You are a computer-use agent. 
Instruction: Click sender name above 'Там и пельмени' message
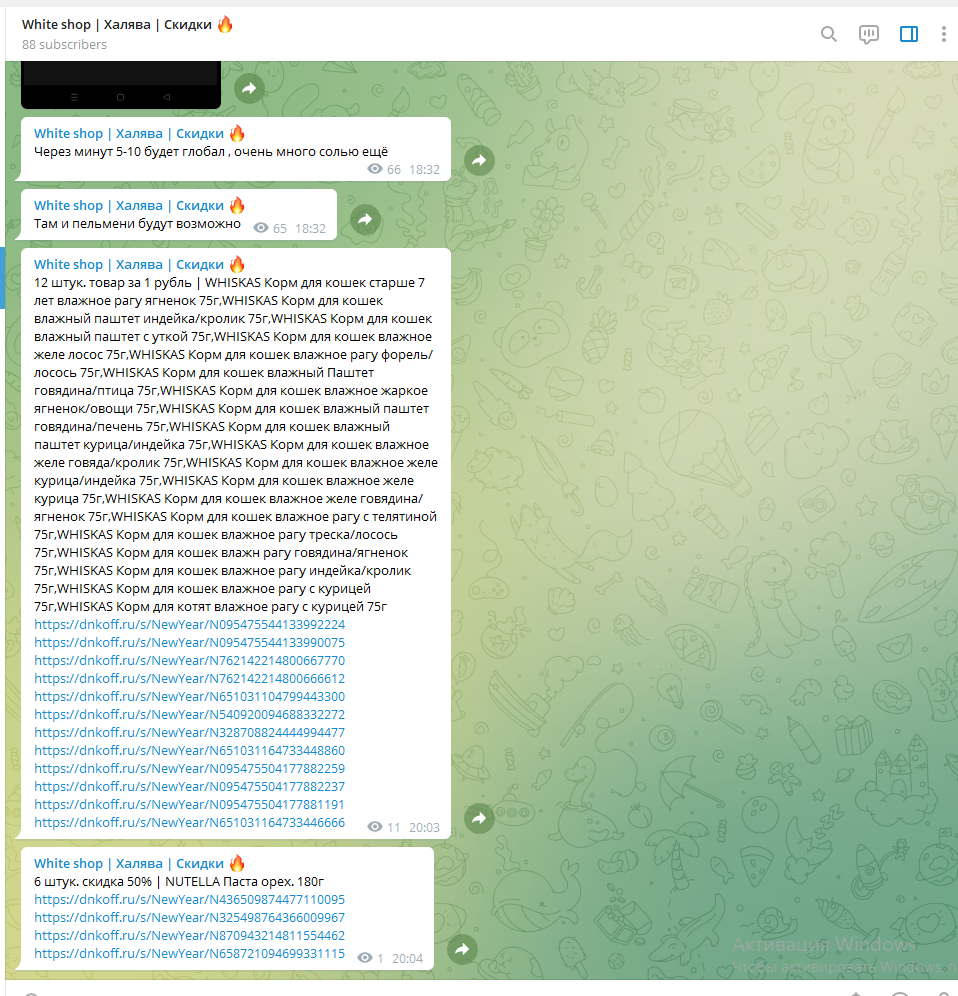[139, 205]
